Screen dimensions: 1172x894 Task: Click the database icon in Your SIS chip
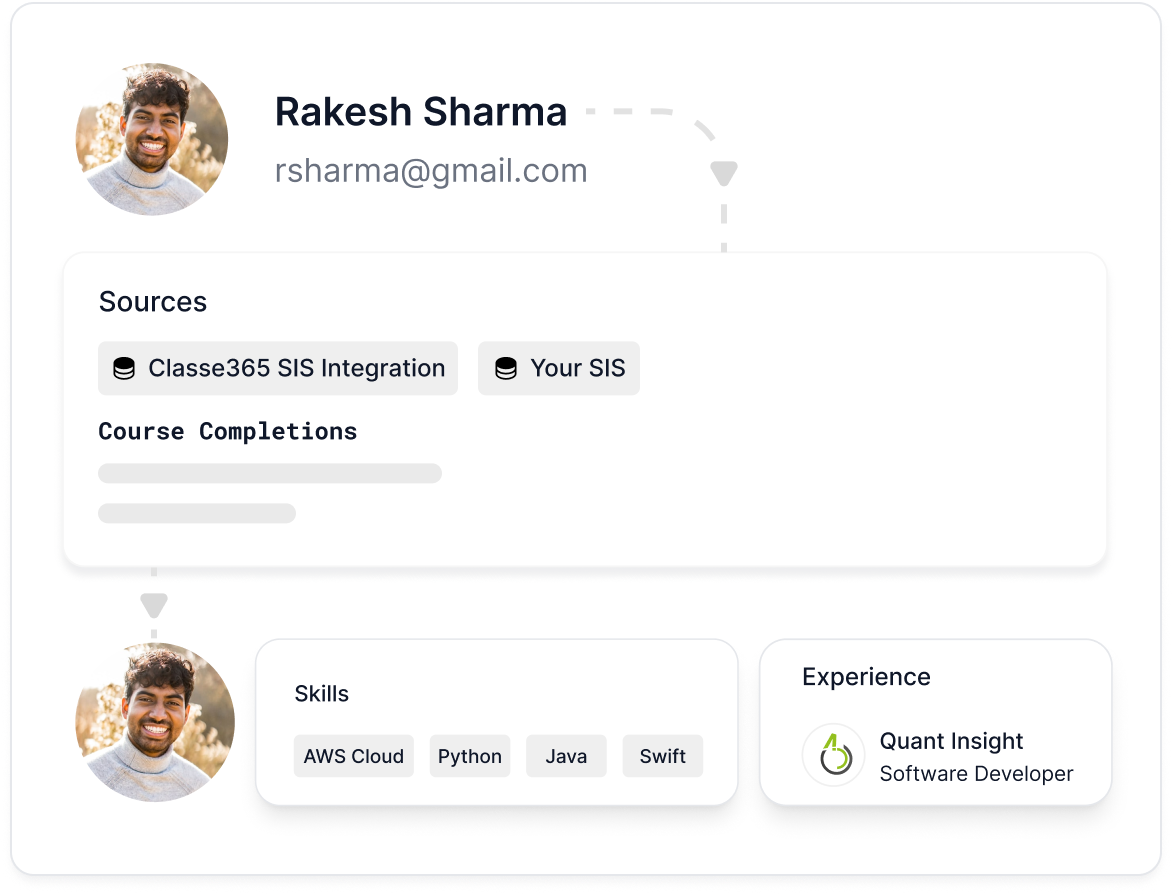click(x=506, y=369)
